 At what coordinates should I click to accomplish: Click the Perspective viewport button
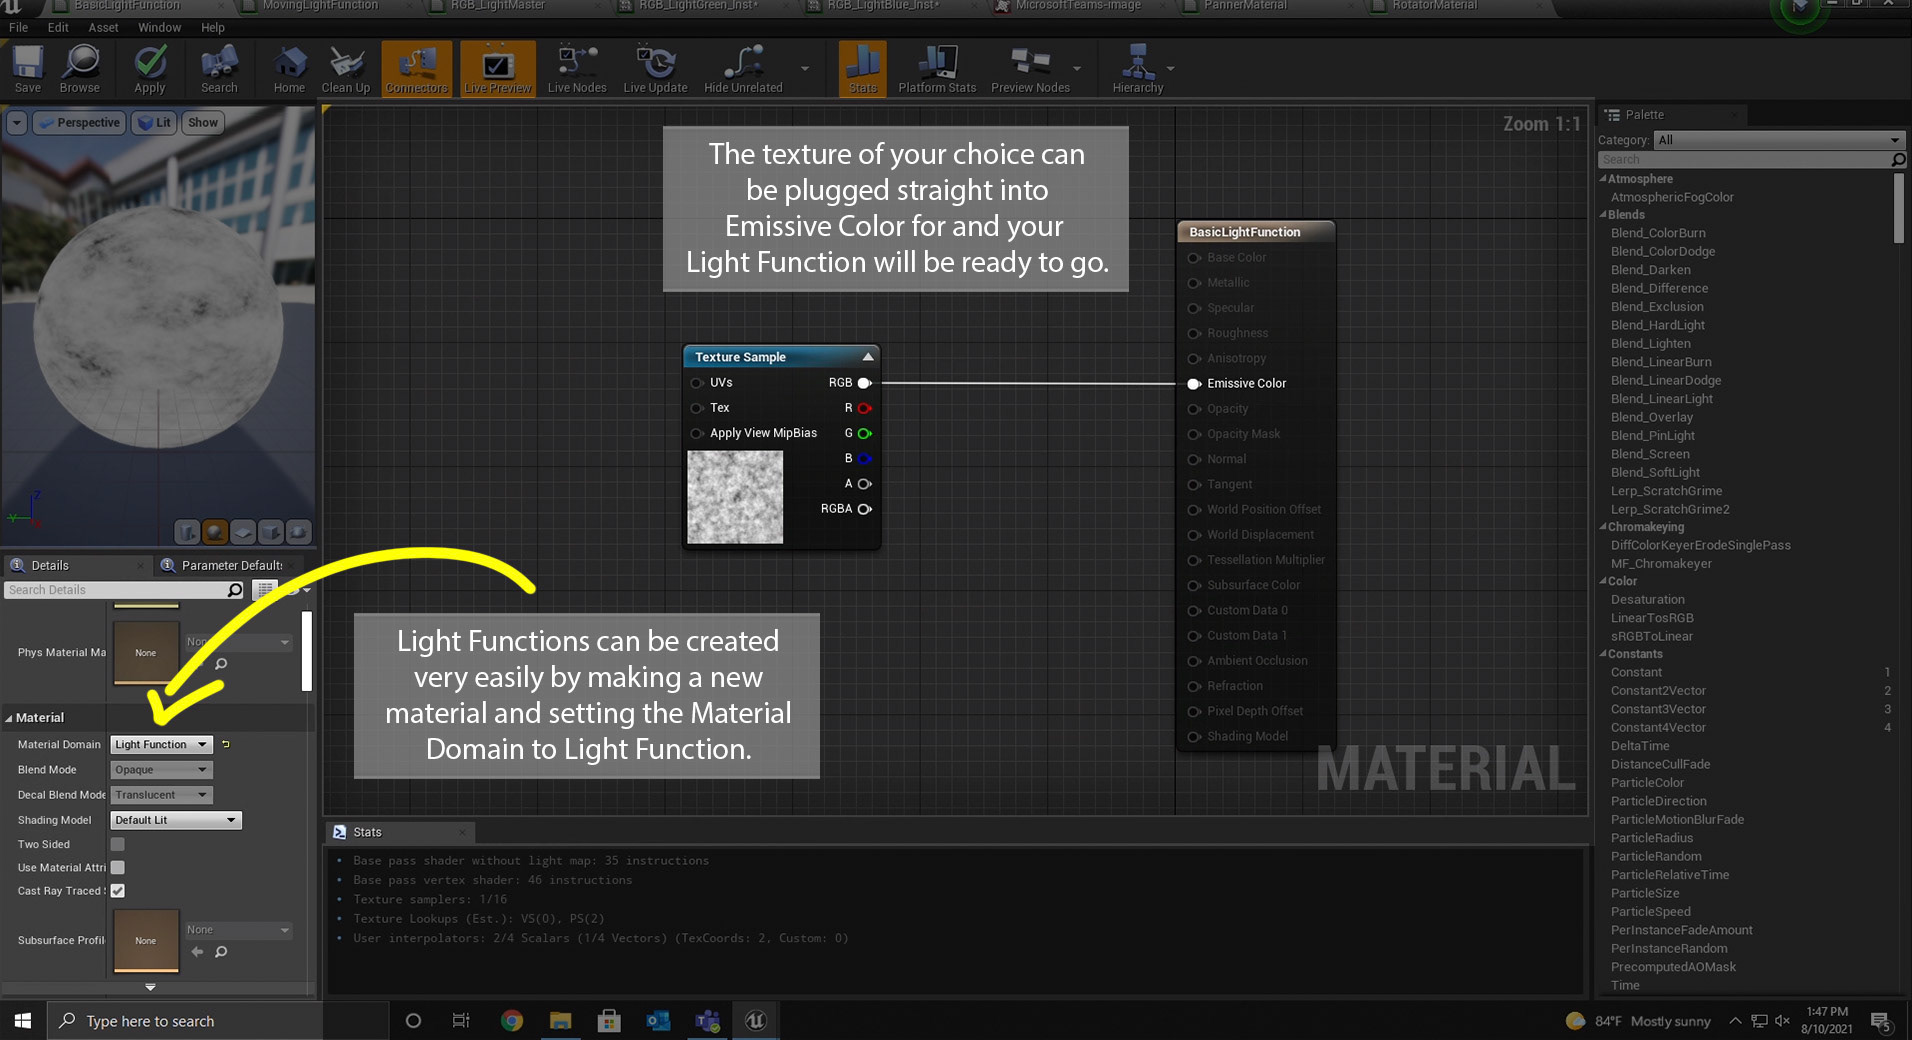point(78,123)
